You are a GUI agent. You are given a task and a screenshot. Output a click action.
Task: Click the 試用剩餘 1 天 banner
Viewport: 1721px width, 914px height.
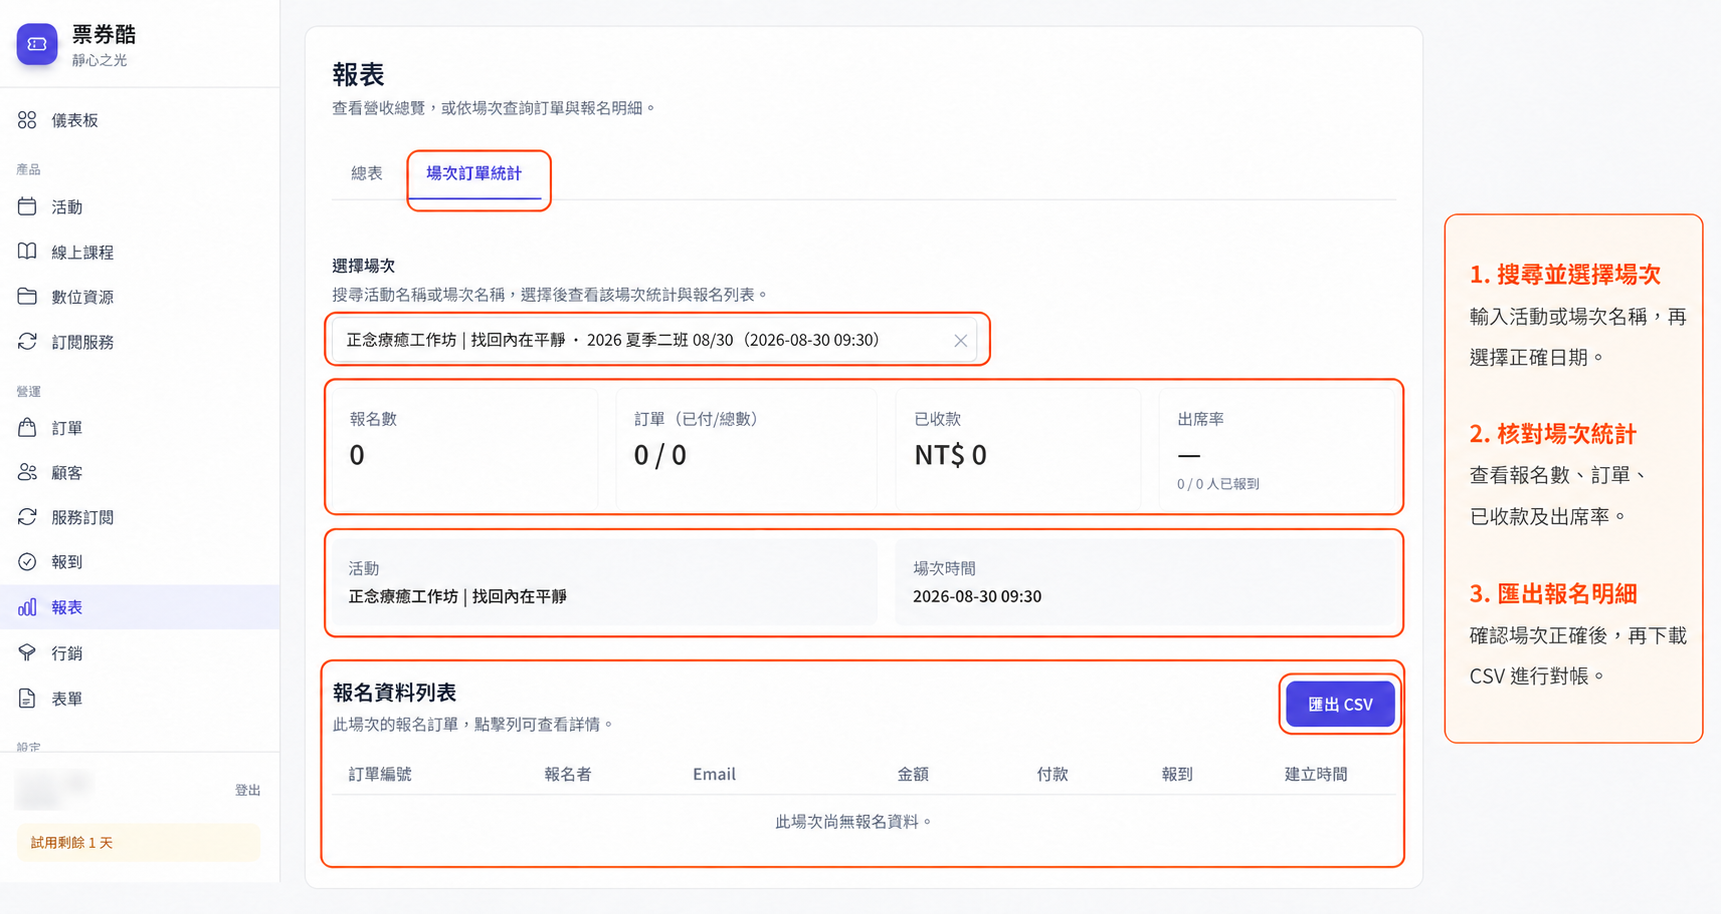coord(139,842)
